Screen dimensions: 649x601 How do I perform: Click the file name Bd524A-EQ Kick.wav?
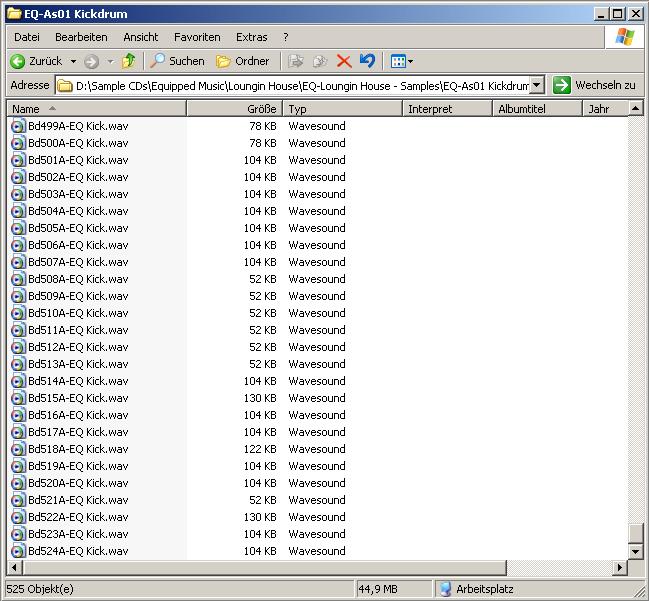click(78, 551)
